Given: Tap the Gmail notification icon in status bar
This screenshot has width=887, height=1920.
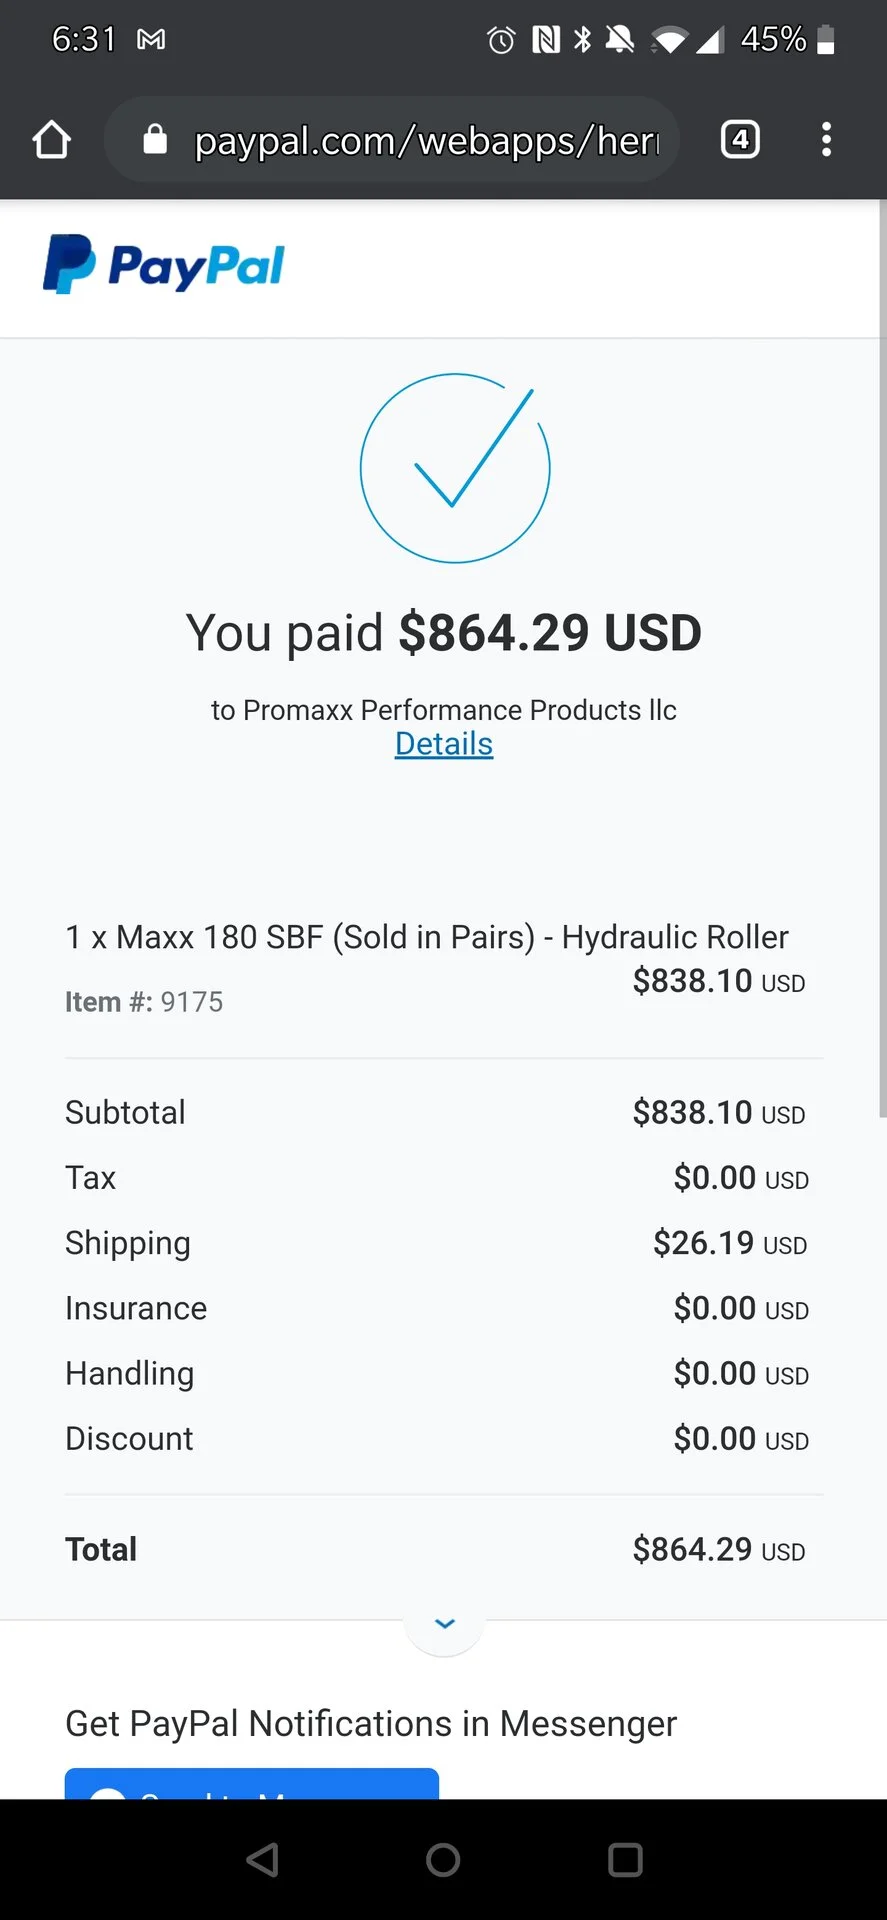Looking at the screenshot, I should point(151,40).
